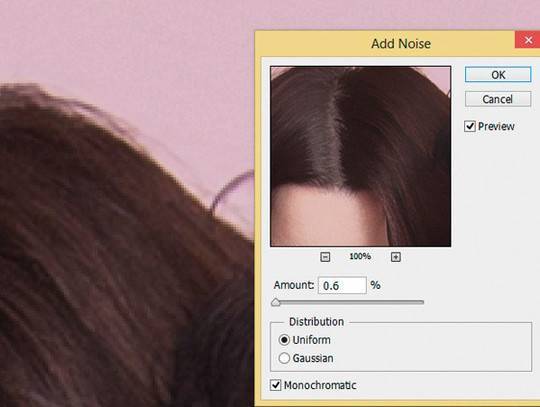The width and height of the screenshot is (540, 407).
Task: Click the 100% preview zoom label
Action: 360,257
